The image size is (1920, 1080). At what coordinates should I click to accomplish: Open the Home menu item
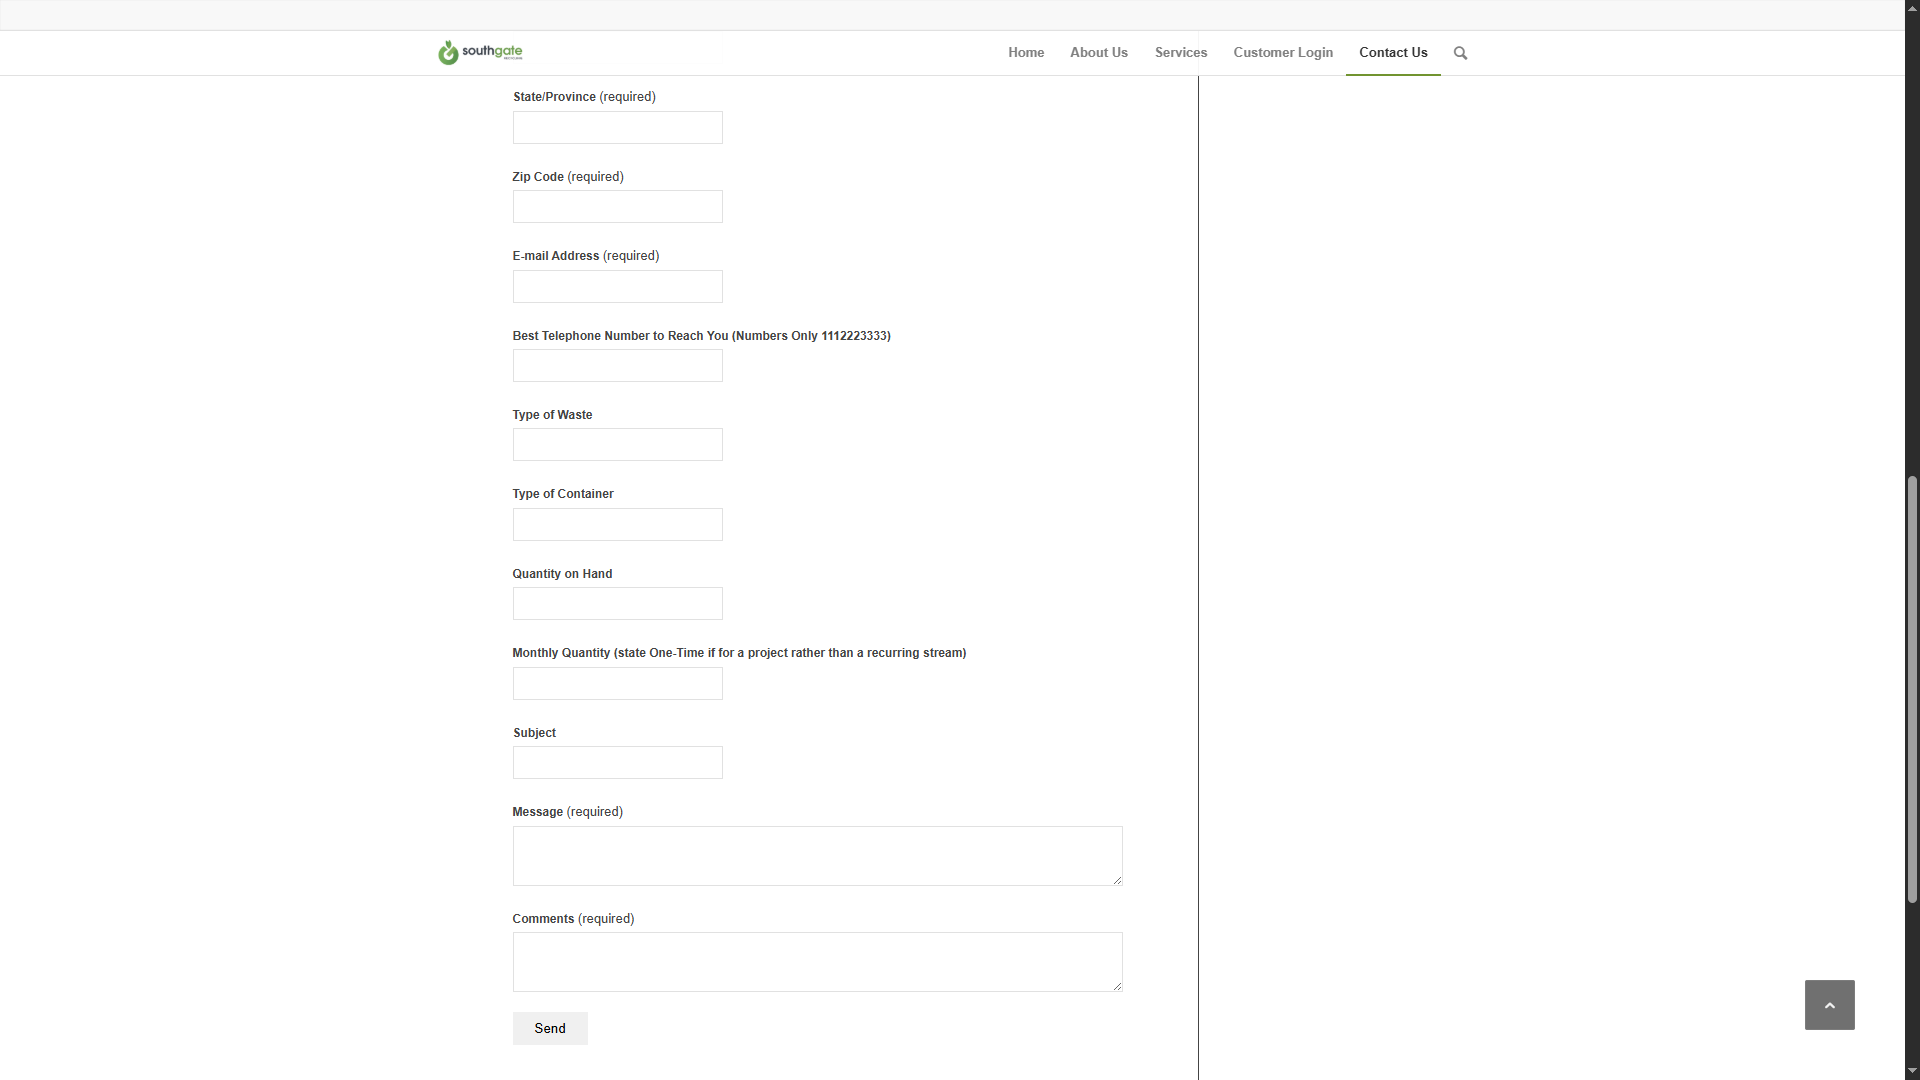(1026, 53)
